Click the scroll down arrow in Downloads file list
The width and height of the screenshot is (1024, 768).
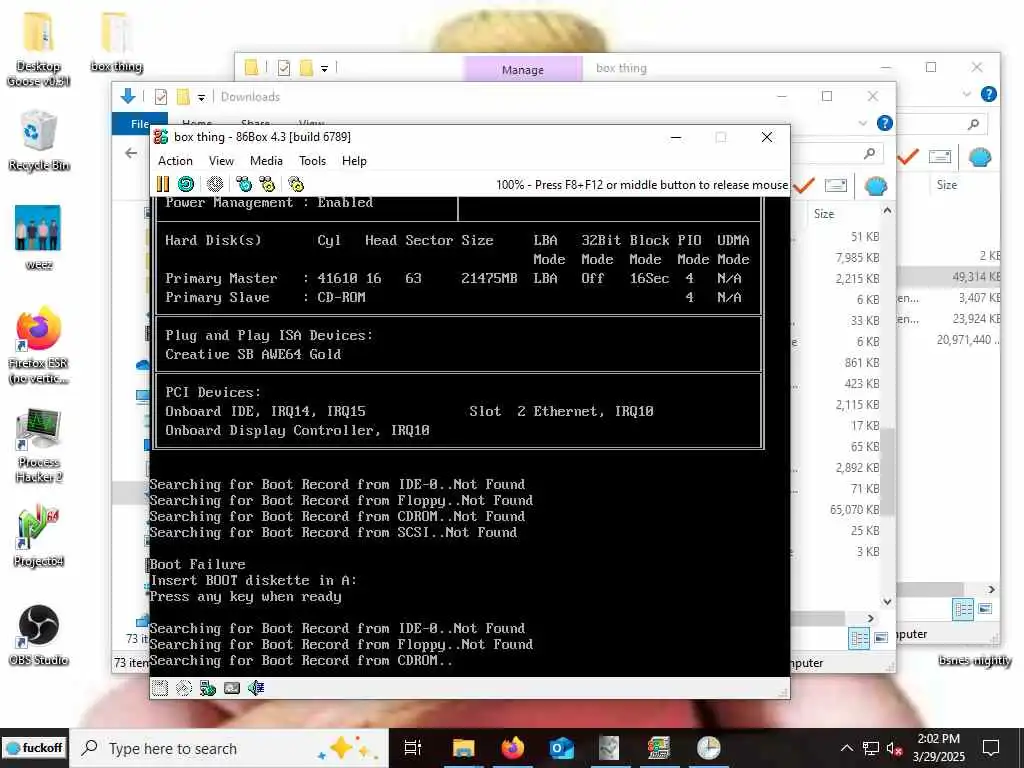pyautogui.click(x=887, y=601)
